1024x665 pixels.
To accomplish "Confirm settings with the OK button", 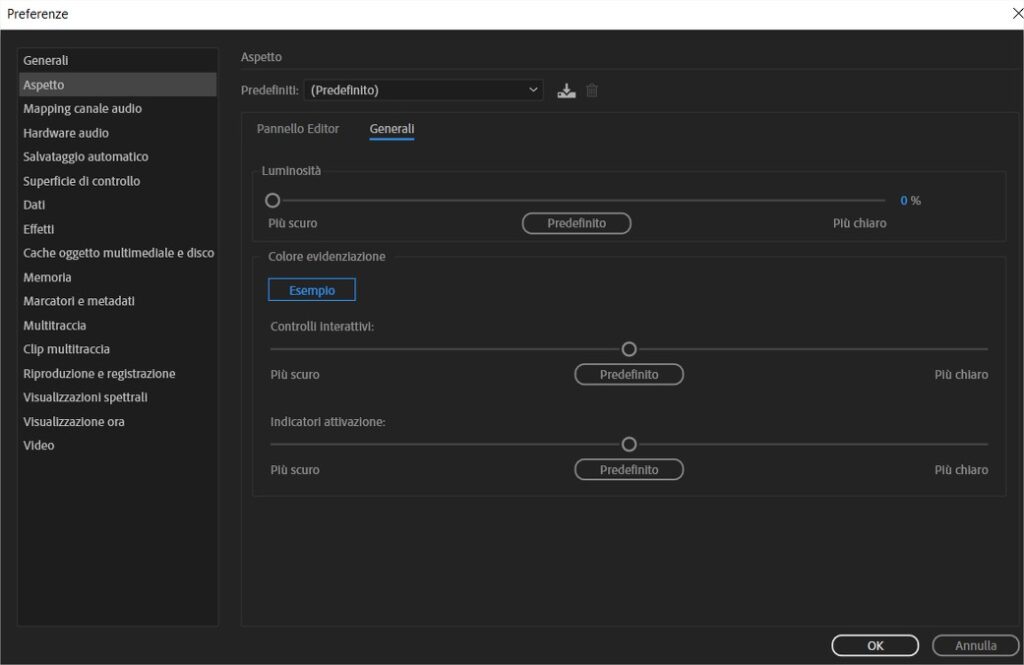I will (874, 645).
